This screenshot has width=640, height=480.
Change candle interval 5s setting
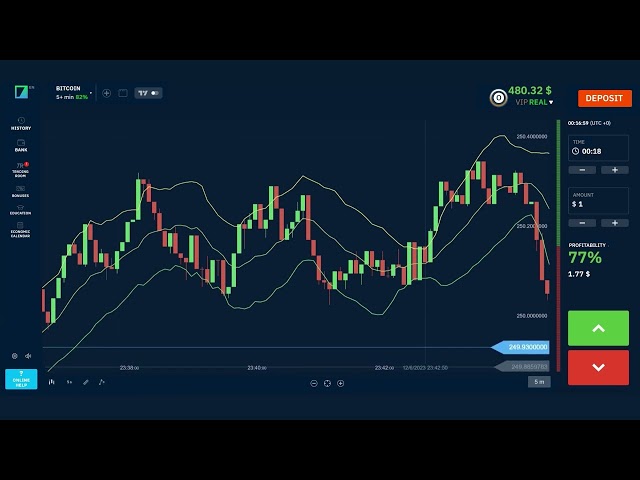69,382
